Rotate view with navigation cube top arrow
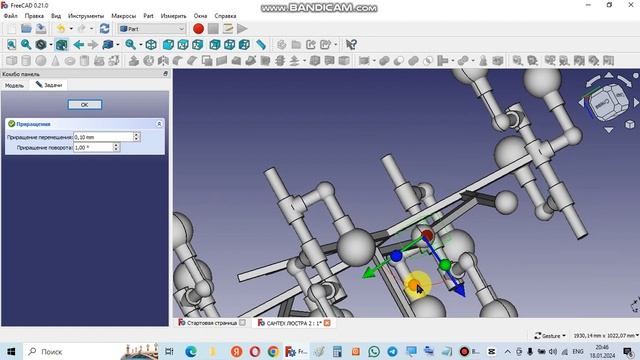Viewport: 640px width, 360px height. click(x=609, y=75)
